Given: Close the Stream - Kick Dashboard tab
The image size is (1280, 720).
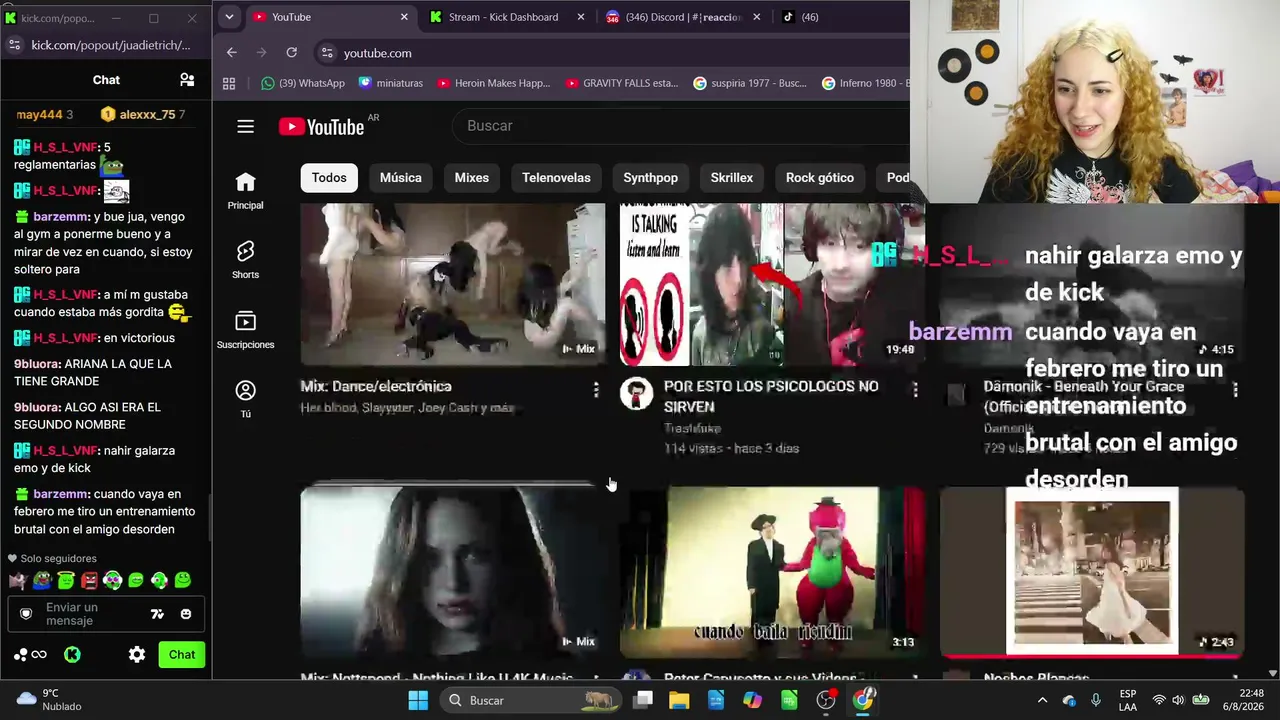Looking at the screenshot, I should point(580,17).
